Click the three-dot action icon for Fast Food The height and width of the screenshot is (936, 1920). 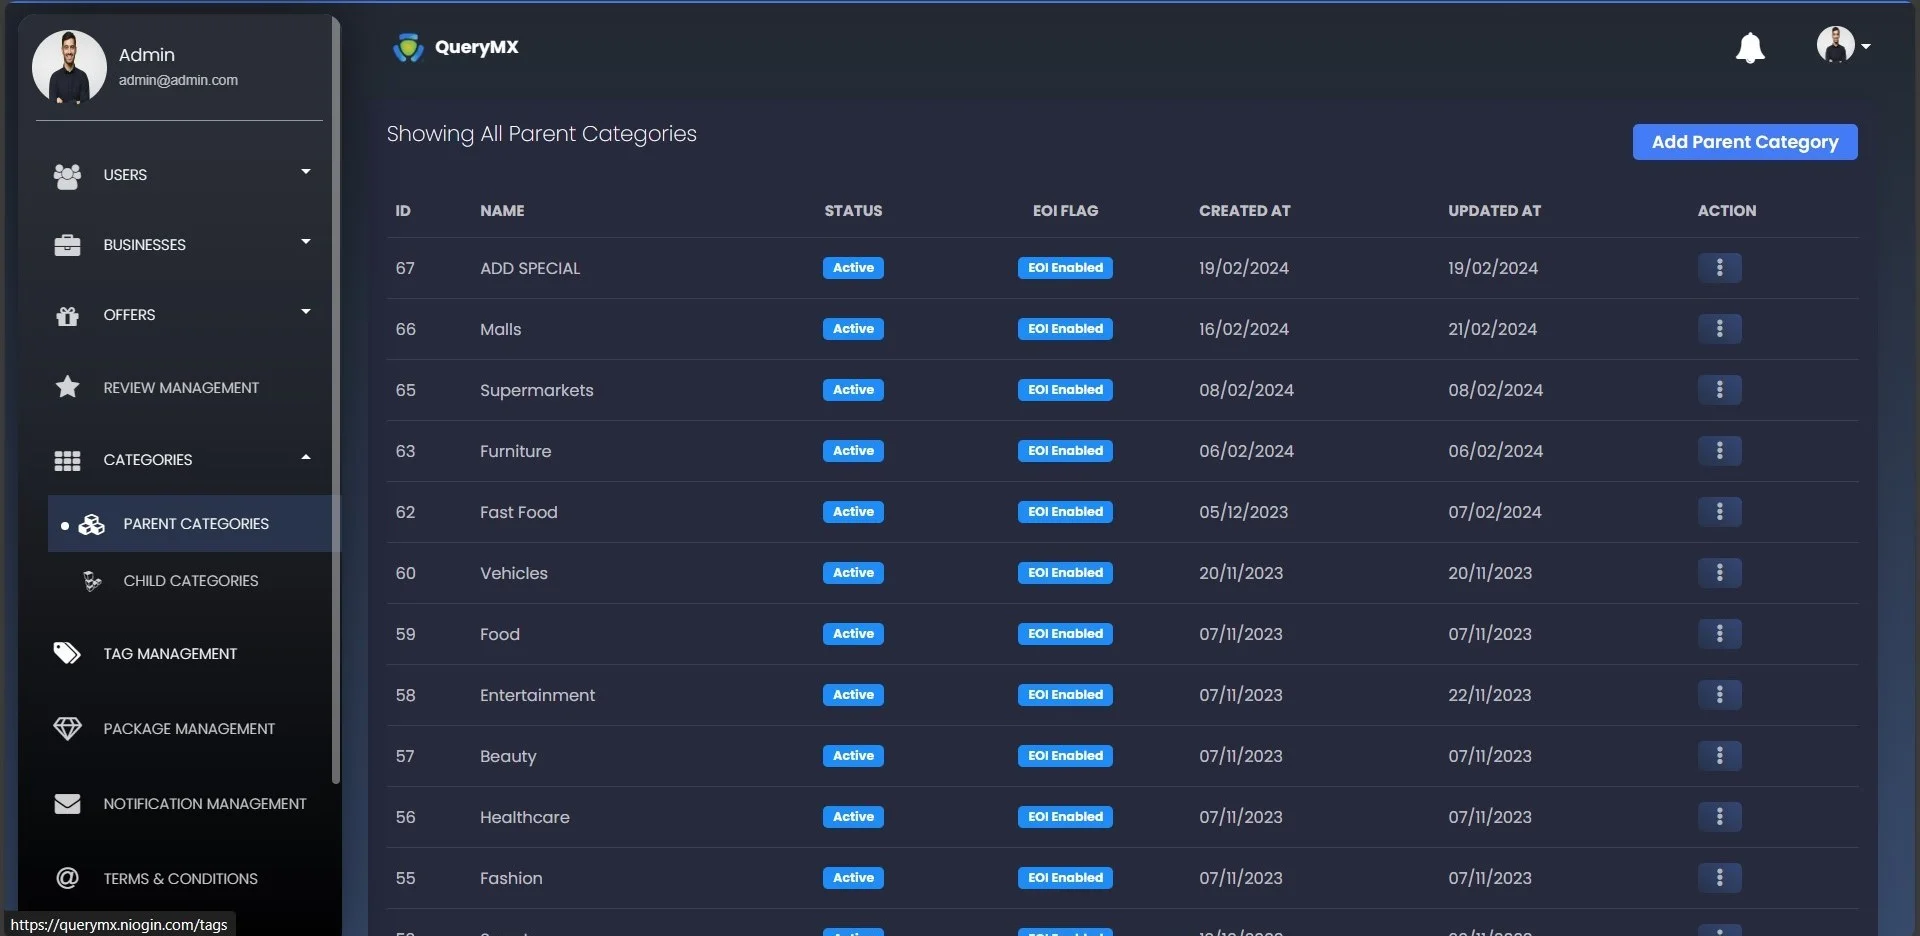click(1719, 512)
